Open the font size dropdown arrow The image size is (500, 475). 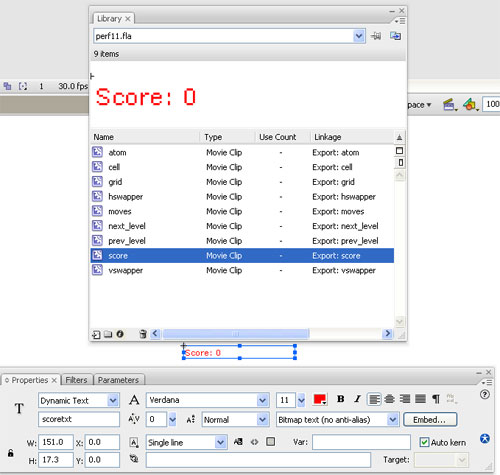301,400
